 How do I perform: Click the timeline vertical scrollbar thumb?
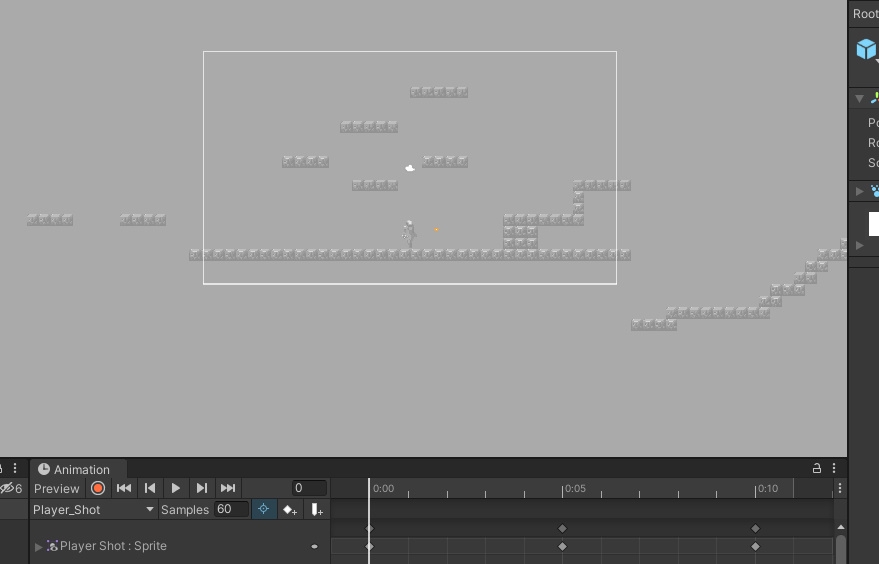[840, 549]
